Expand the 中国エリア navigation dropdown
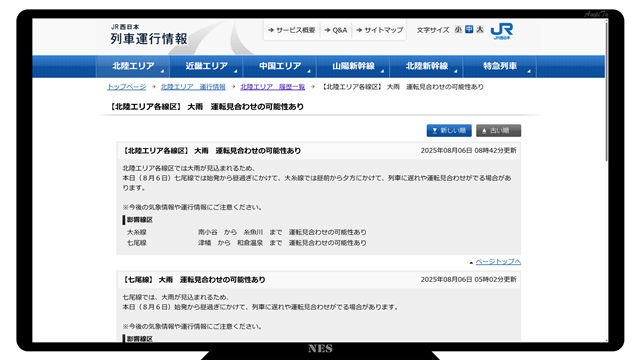Viewport: 640px width, 360px height. pyautogui.click(x=280, y=66)
